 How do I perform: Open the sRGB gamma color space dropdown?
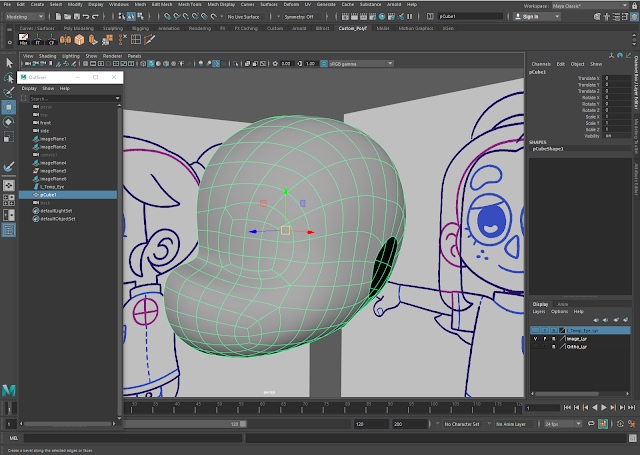(x=361, y=64)
